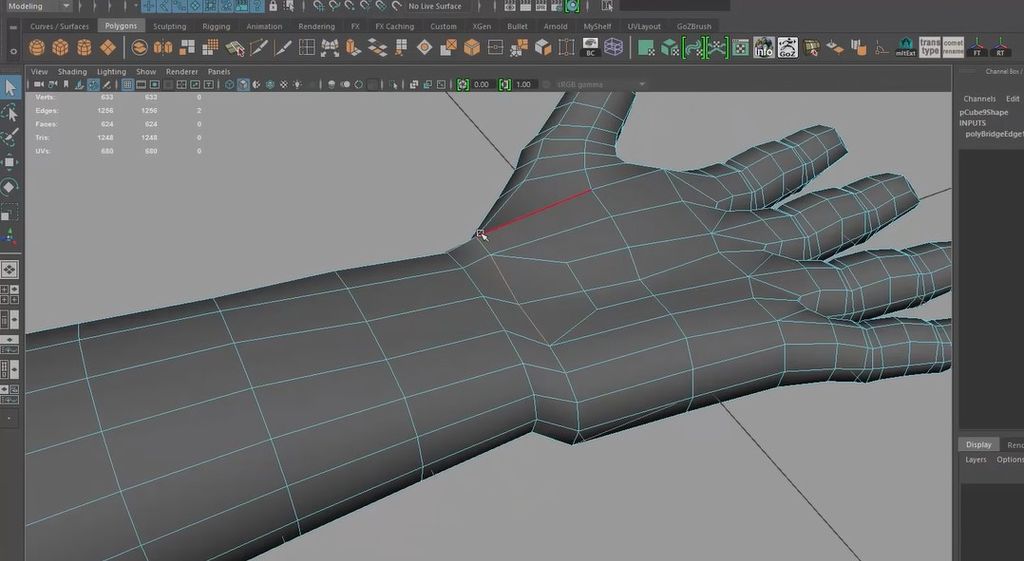This screenshot has width=1024, height=561.
Task: Pick the Paint Selection tool
Action: click(10, 138)
